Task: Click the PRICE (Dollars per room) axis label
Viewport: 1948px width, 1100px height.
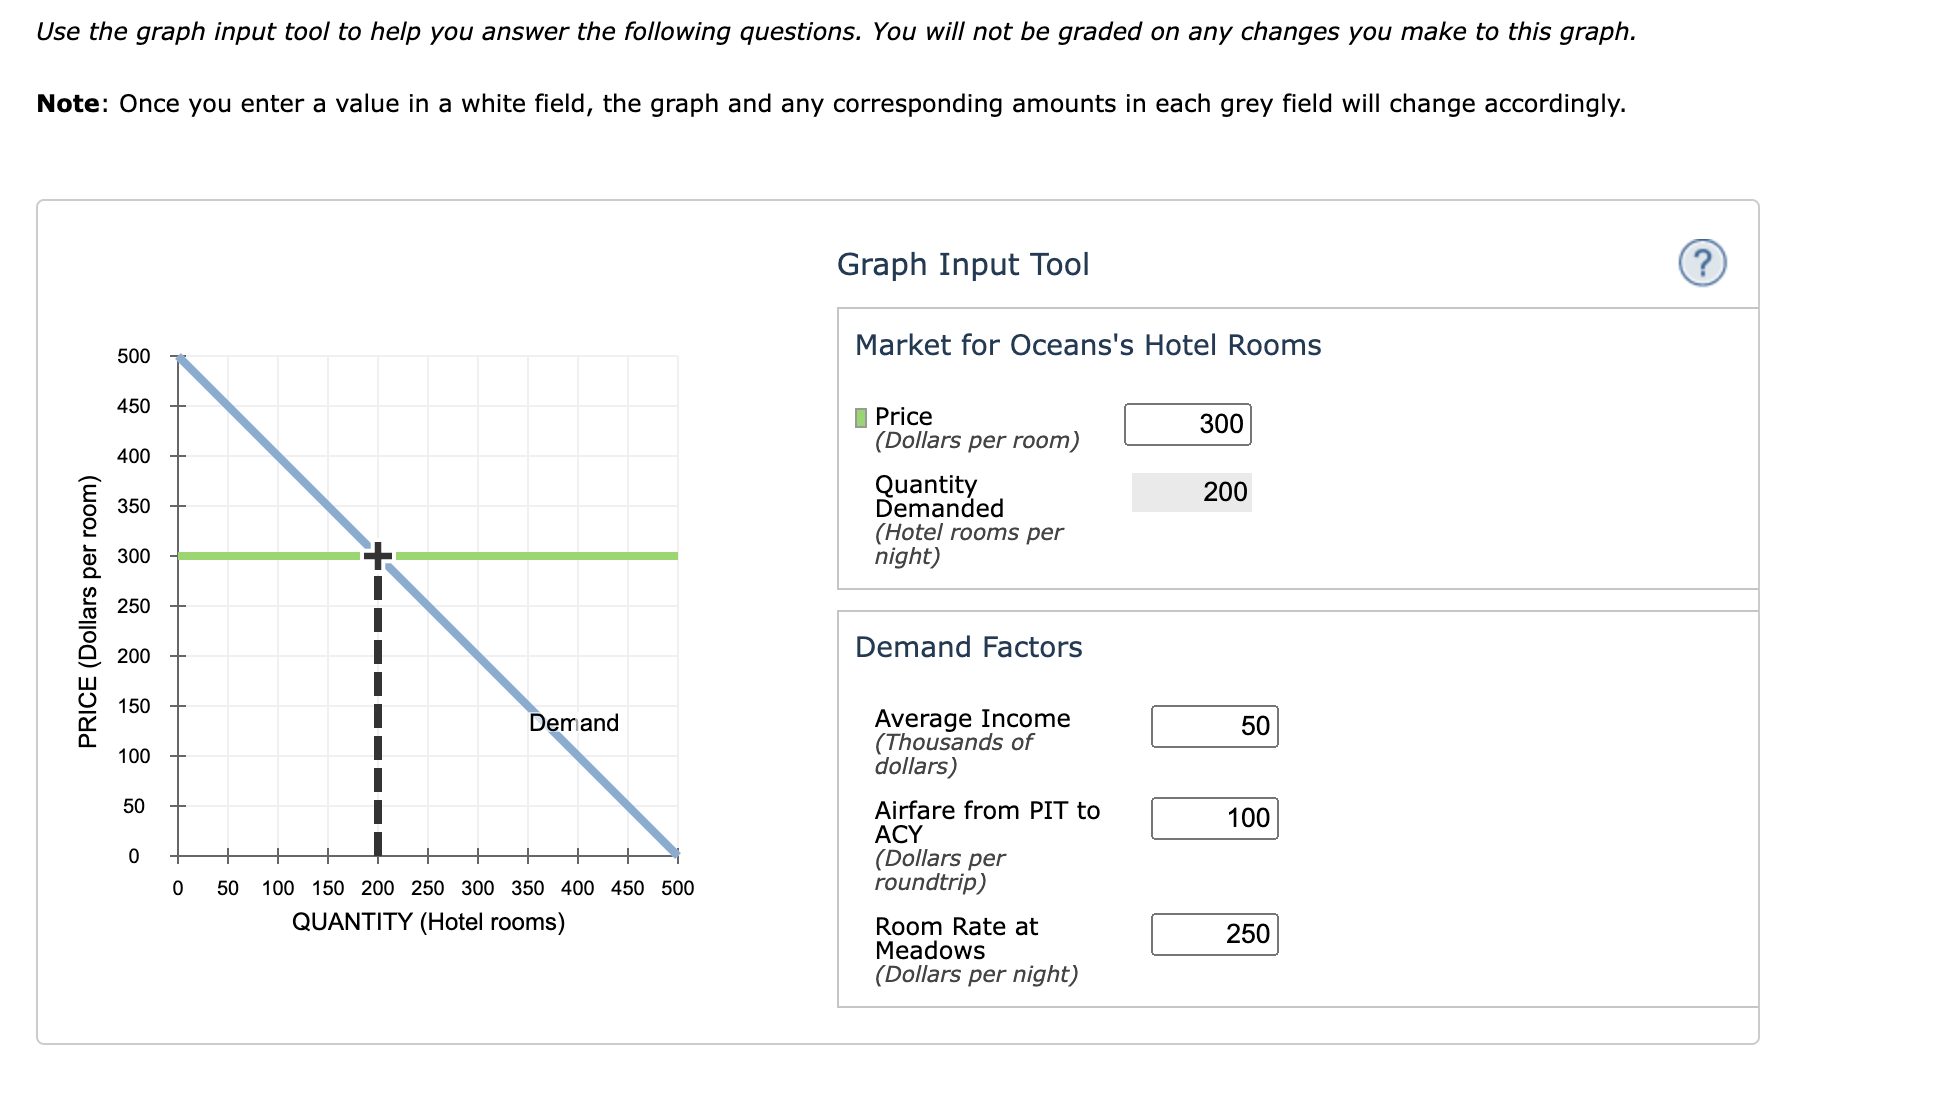Action: 88,605
